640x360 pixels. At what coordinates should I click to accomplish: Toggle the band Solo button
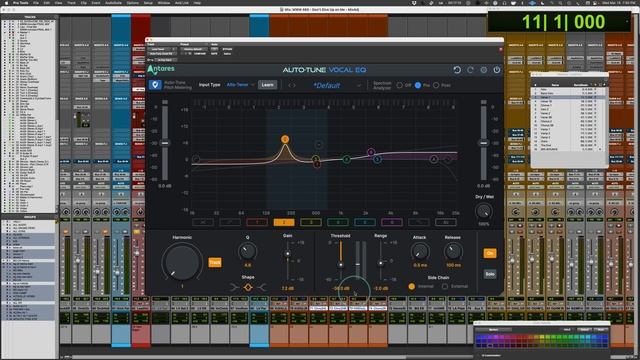490,274
